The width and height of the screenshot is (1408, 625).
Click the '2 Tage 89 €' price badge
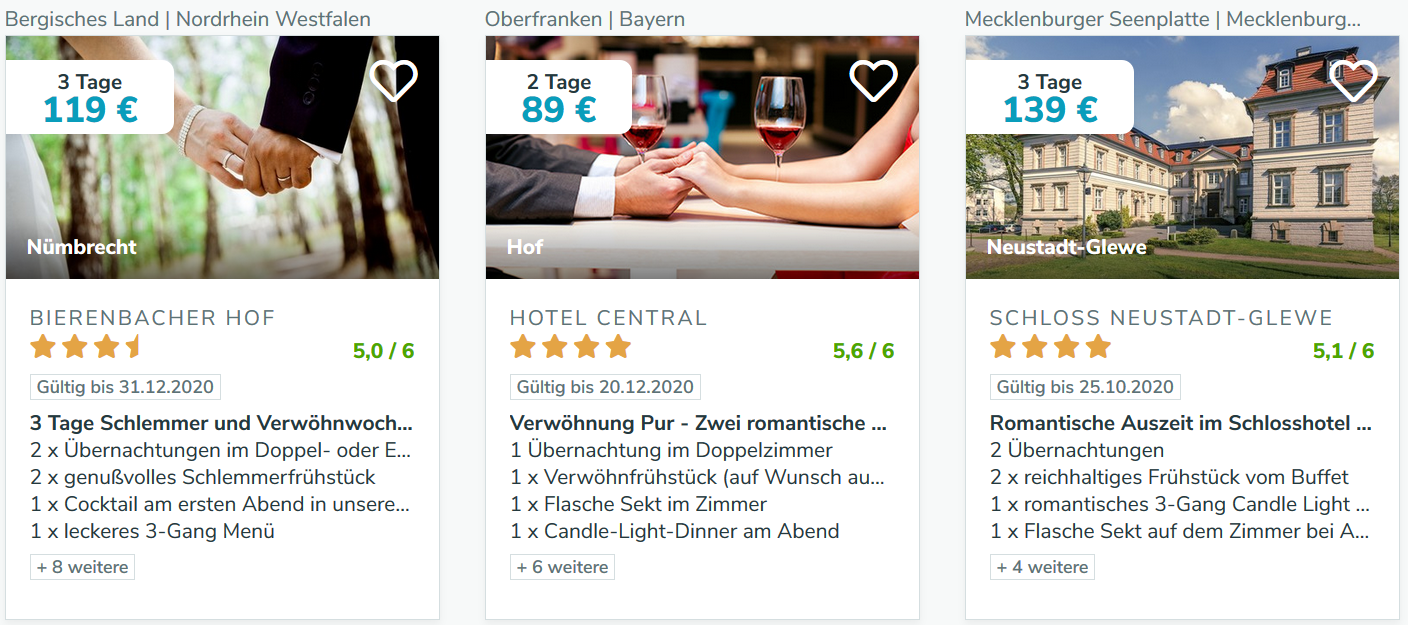(x=559, y=97)
